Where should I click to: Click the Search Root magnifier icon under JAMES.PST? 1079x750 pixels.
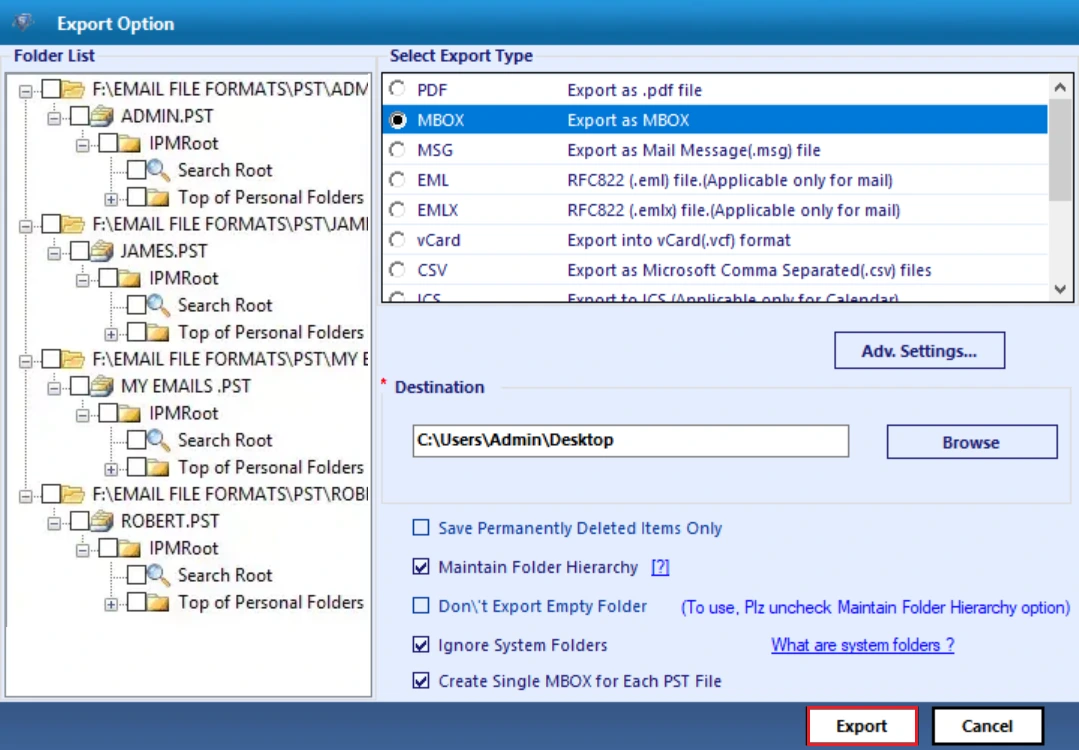click(158, 305)
